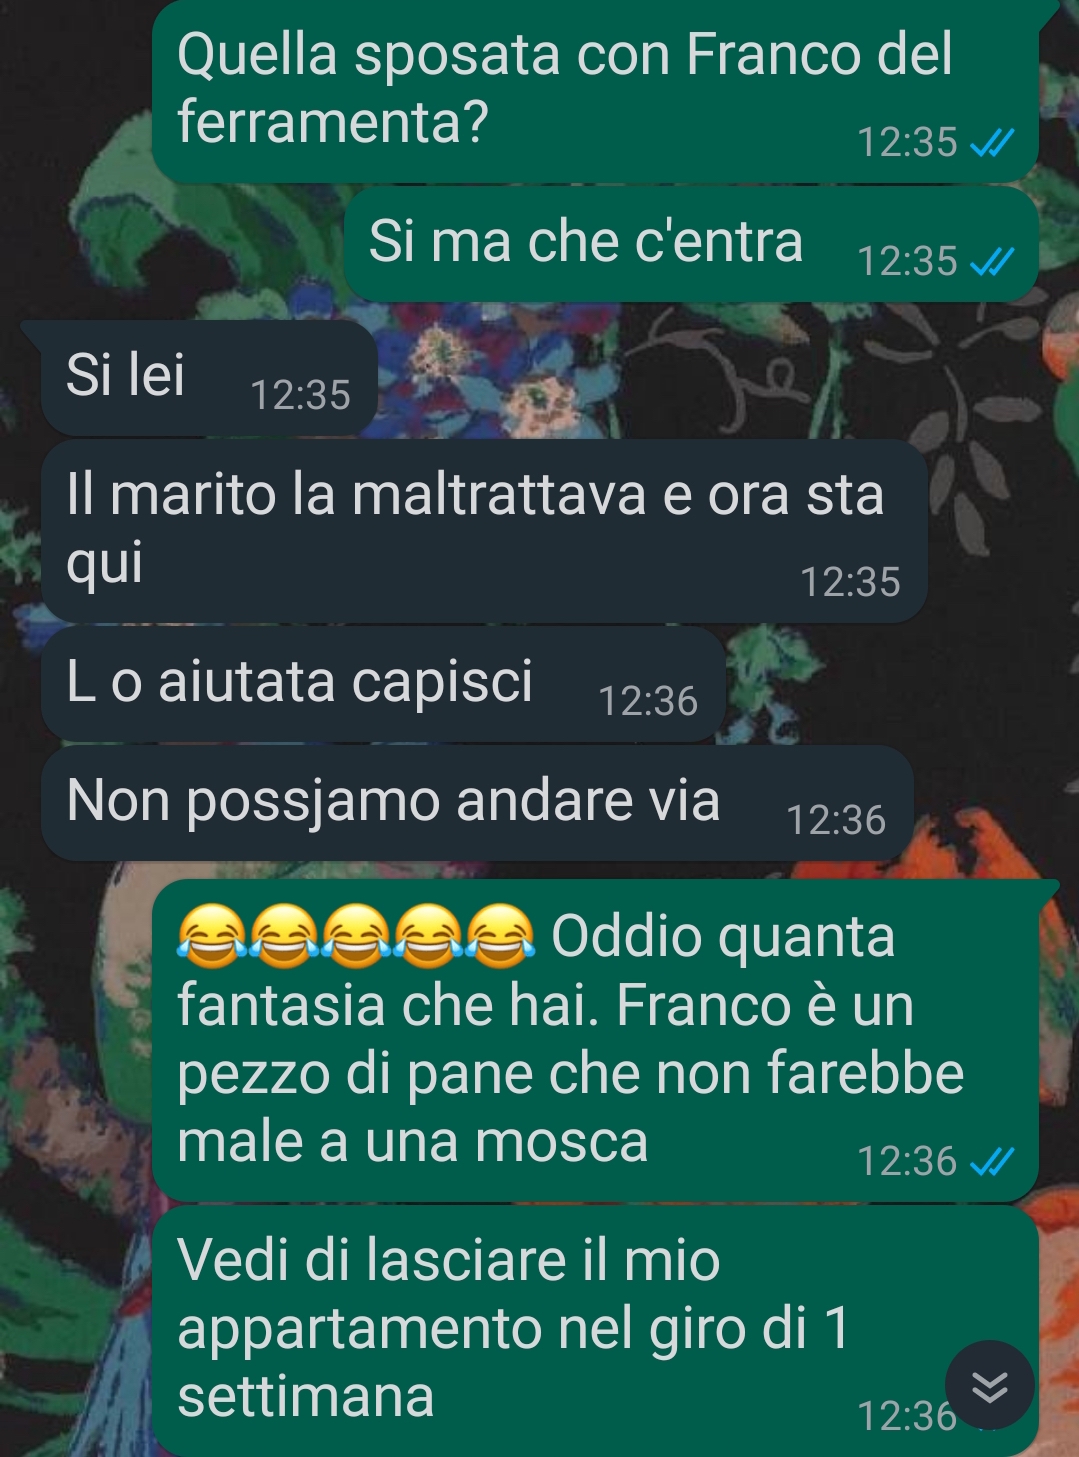Tap 12:35 timestamp on 'Il marito' message
Image resolution: width=1079 pixels, height=1457 pixels.
tap(850, 582)
